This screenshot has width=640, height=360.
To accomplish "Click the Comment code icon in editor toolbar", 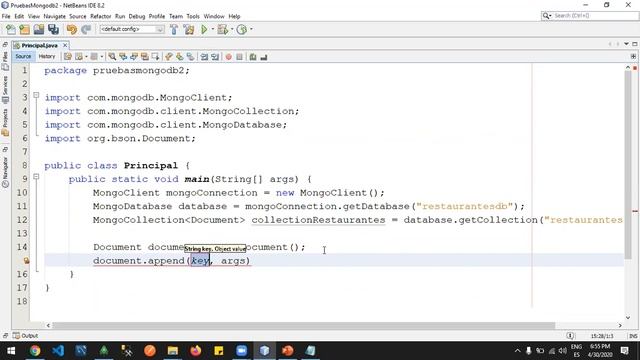I will (x=253, y=57).
